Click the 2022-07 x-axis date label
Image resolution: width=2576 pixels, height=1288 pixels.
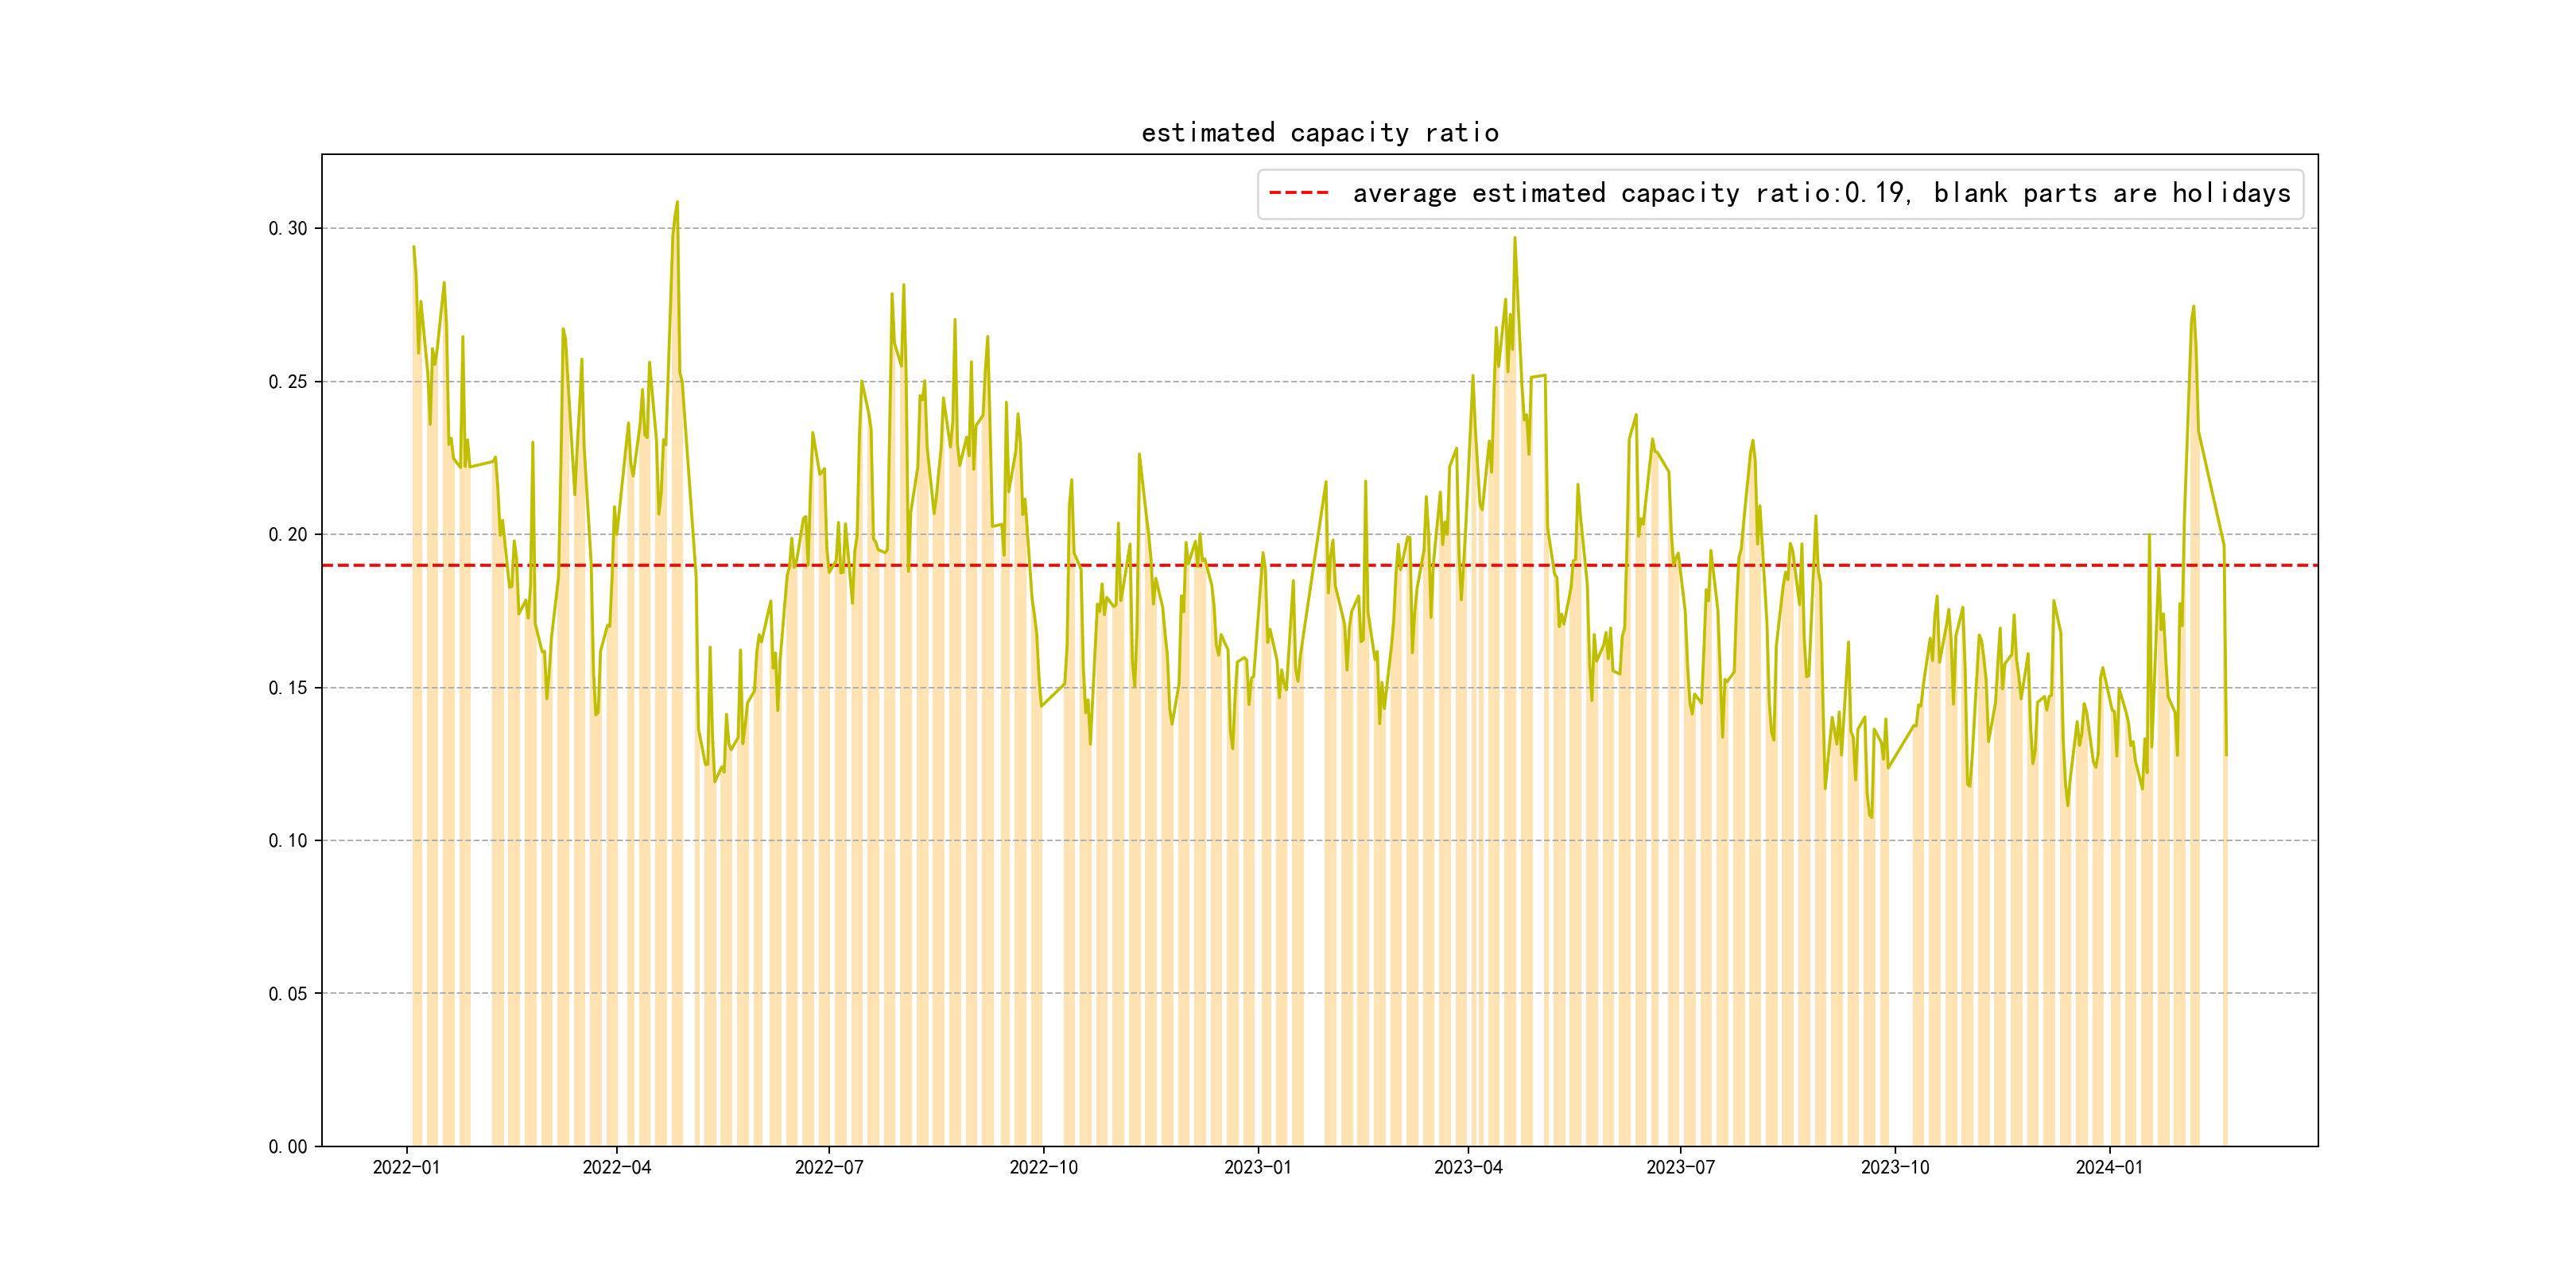click(x=828, y=1168)
